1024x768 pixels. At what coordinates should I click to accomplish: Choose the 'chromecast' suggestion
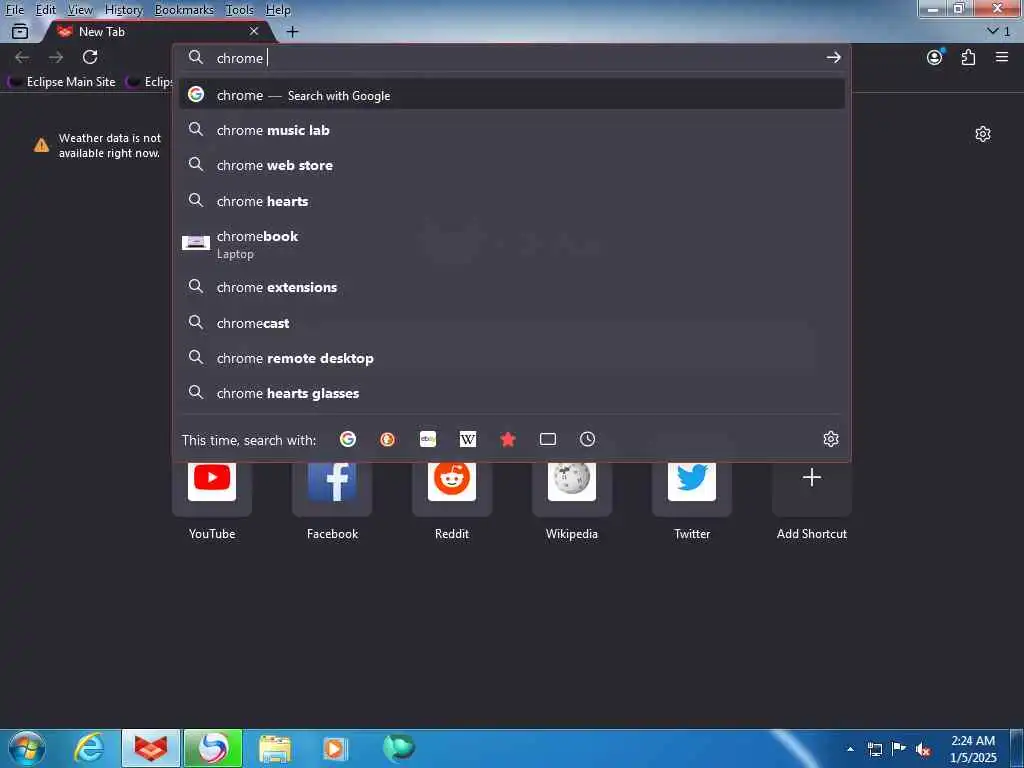tap(511, 323)
